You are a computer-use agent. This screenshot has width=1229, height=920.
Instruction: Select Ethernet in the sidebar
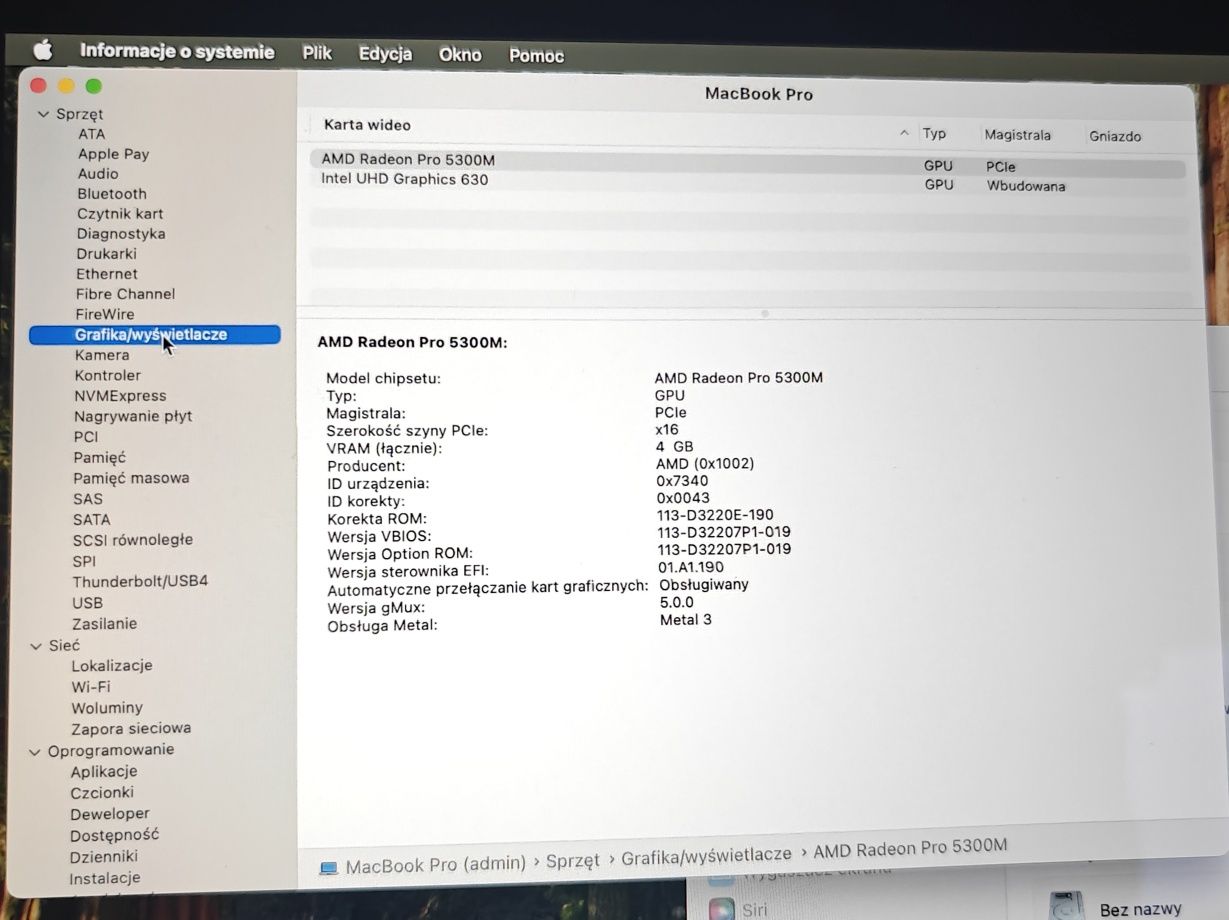point(107,274)
